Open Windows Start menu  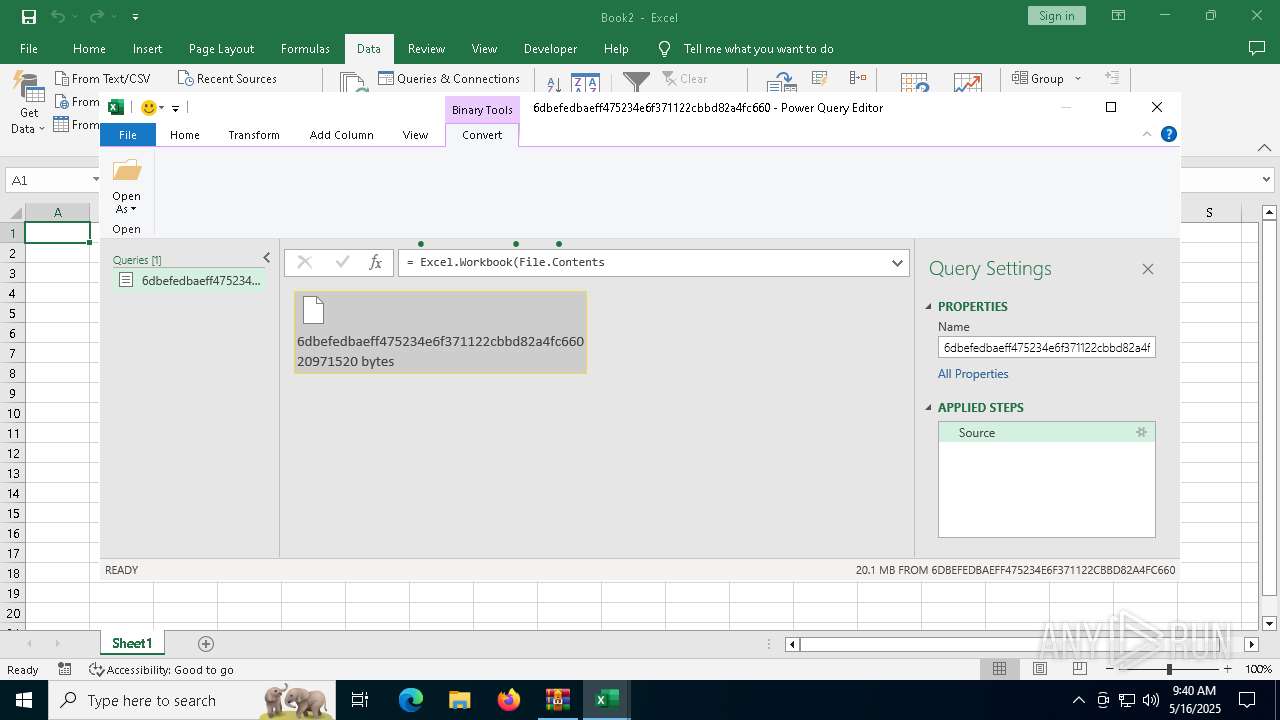(24, 700)
